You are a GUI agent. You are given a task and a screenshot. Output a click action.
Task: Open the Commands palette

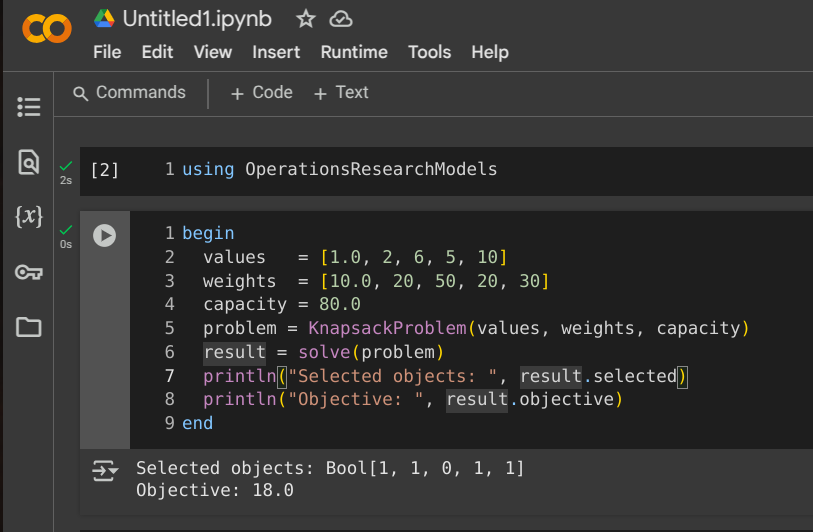(130, 93)
